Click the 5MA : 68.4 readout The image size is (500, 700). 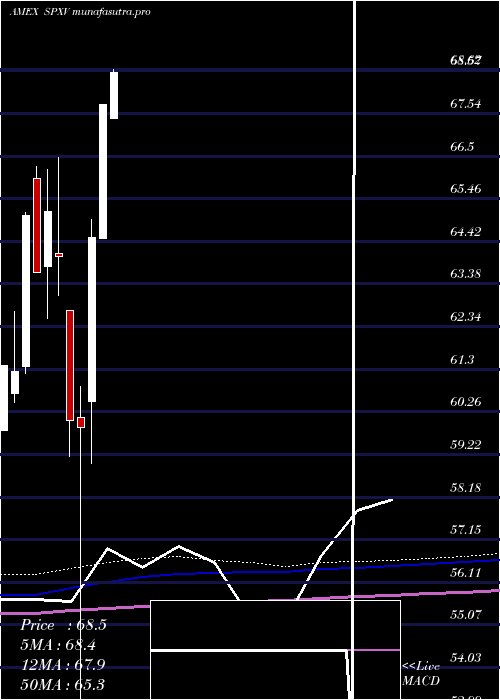tap(58, 645)
